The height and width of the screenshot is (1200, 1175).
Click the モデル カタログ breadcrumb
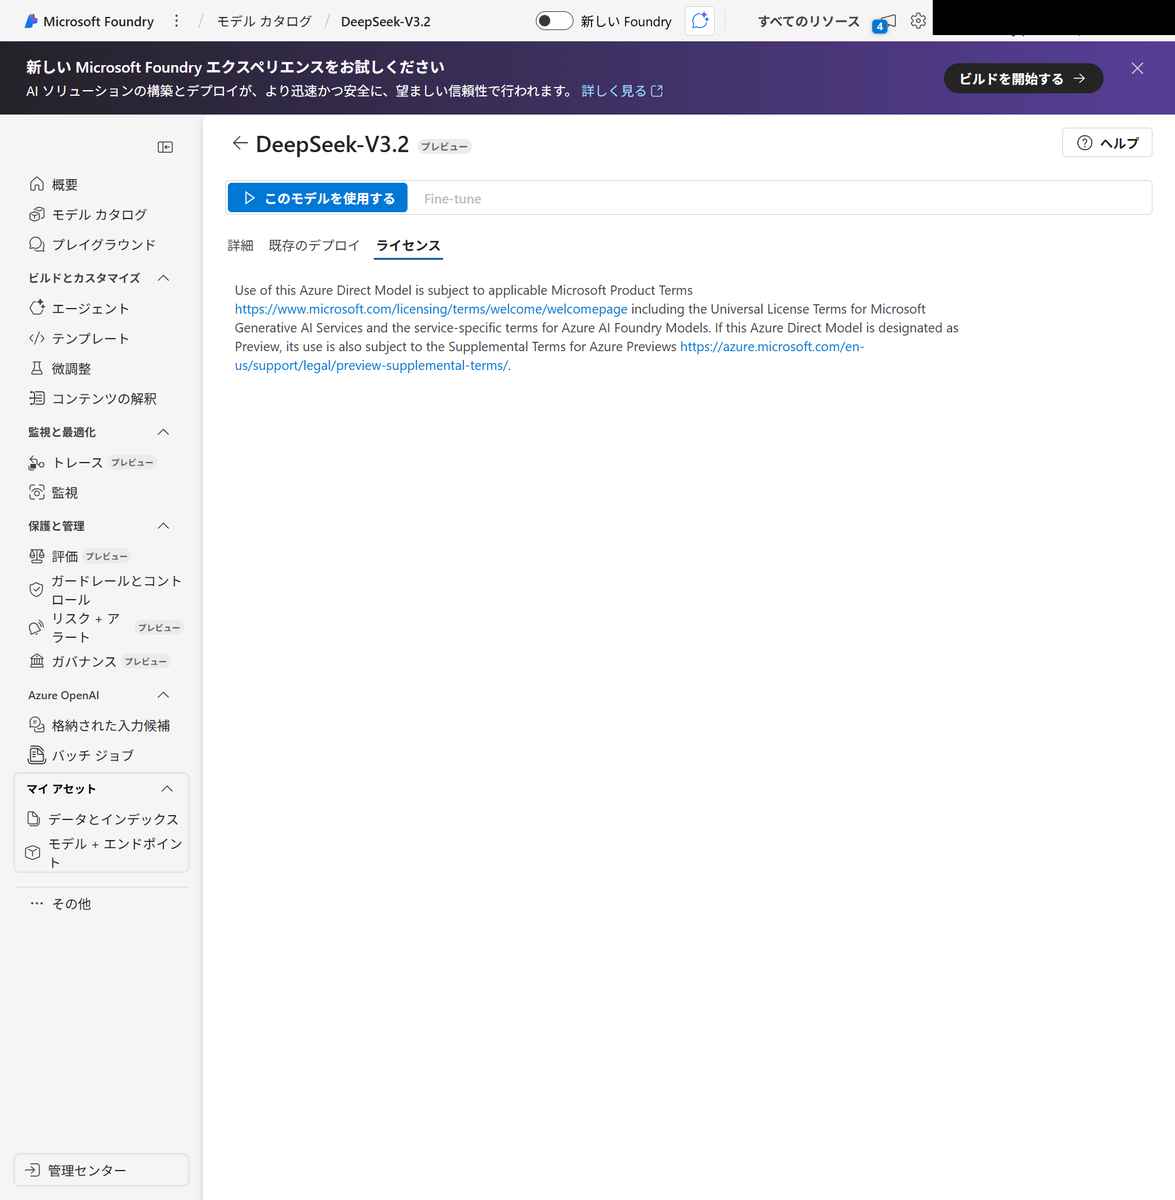[x=264, y=21]
